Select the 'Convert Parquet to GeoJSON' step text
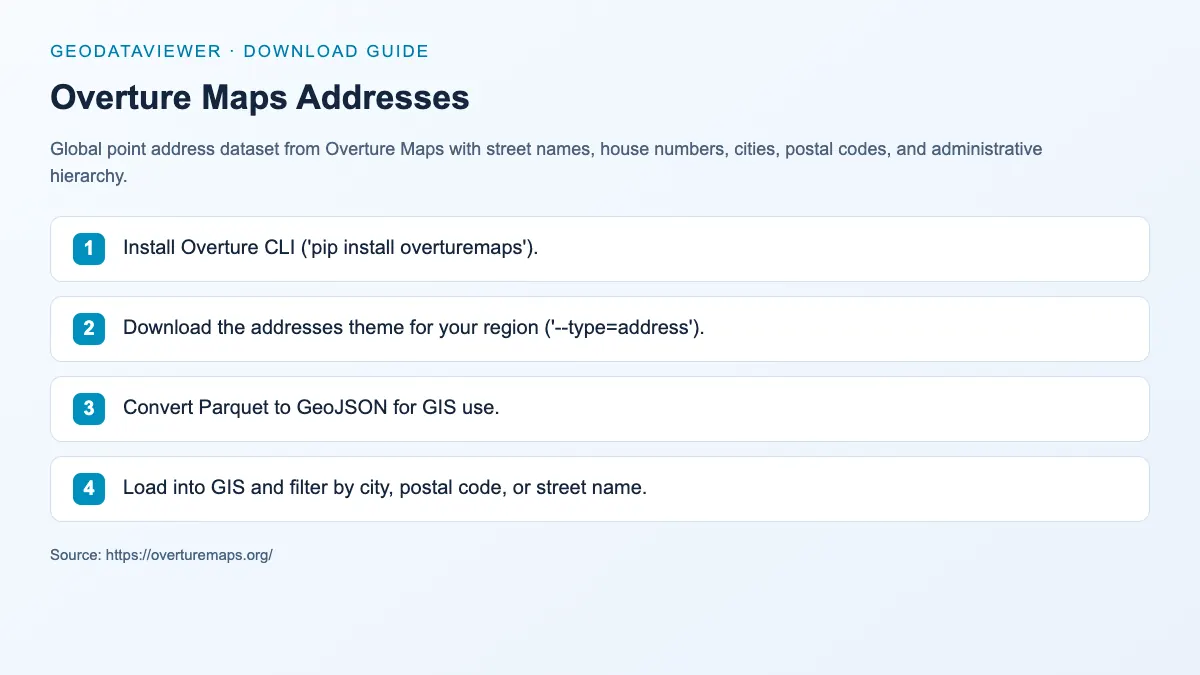Viewport: 1200px width, 675px height. coord(311,408)
